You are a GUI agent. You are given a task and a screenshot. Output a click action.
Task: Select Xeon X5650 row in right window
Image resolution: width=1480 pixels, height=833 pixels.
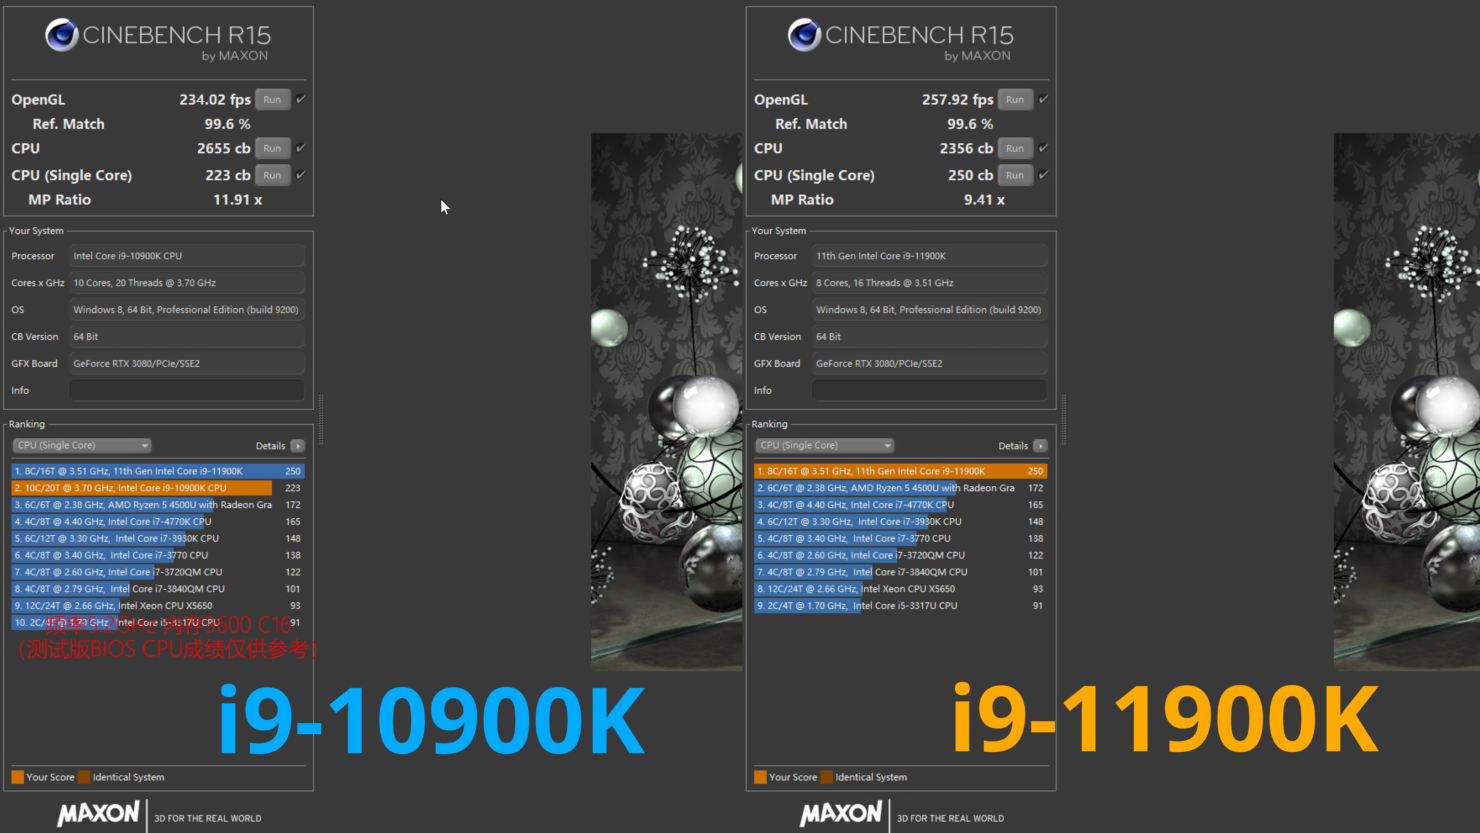[901, 589]
